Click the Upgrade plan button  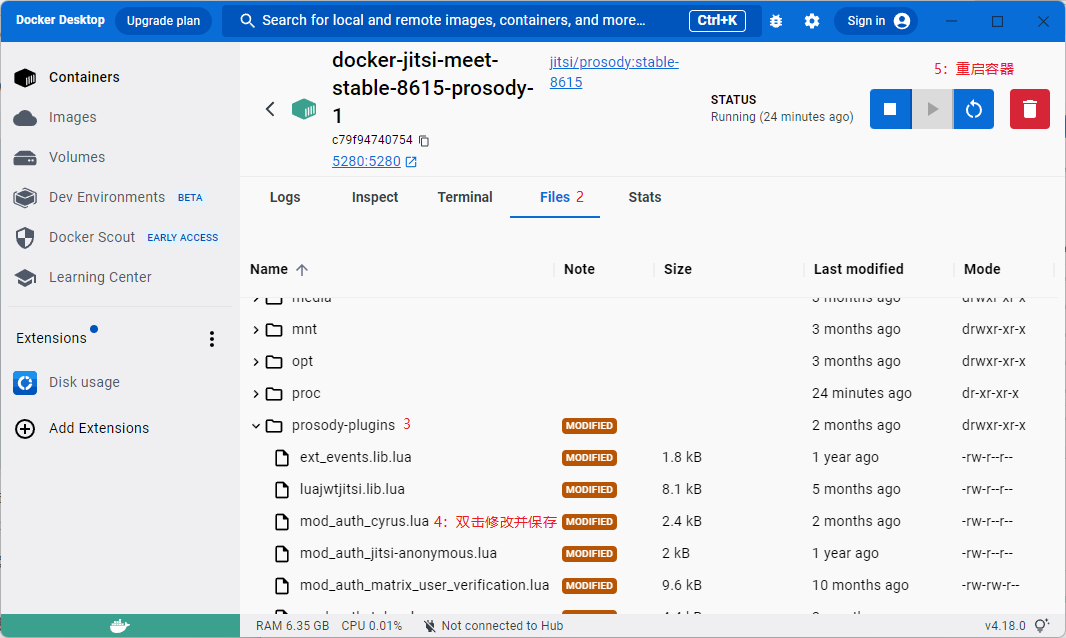tap(163, 21)
